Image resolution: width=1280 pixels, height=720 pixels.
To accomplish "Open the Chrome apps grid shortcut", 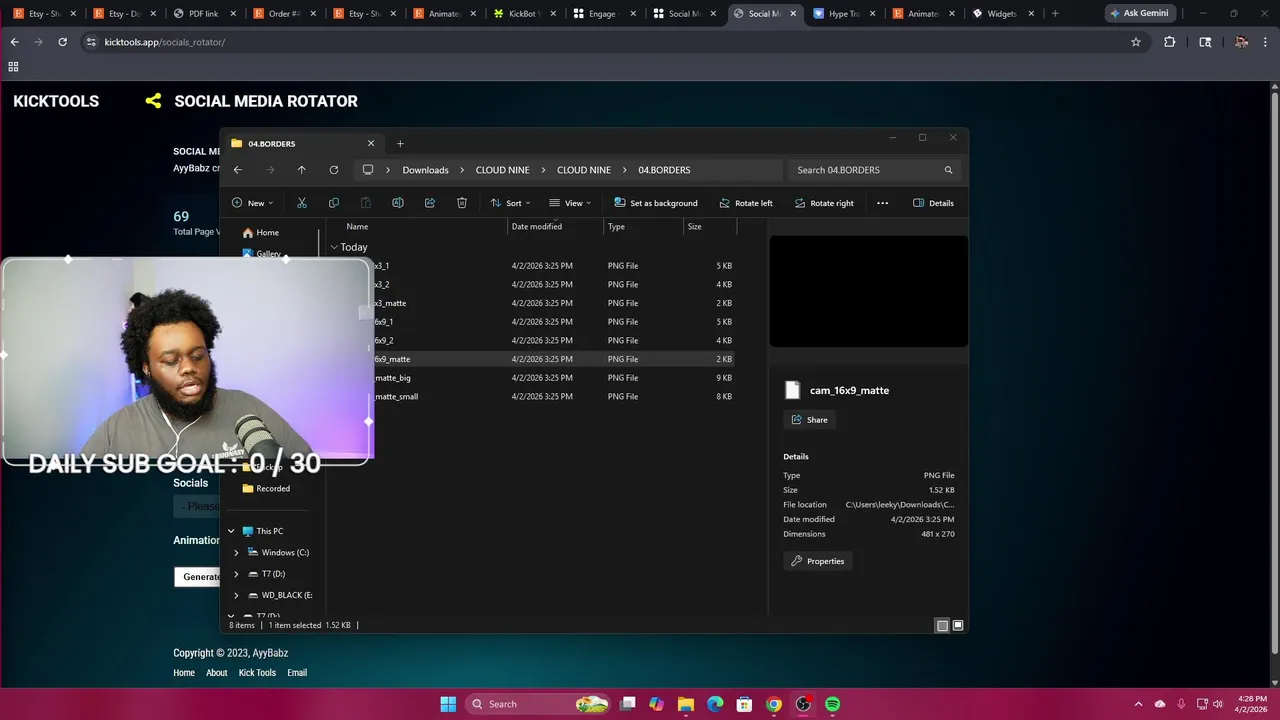I will (x=13, y=67).
